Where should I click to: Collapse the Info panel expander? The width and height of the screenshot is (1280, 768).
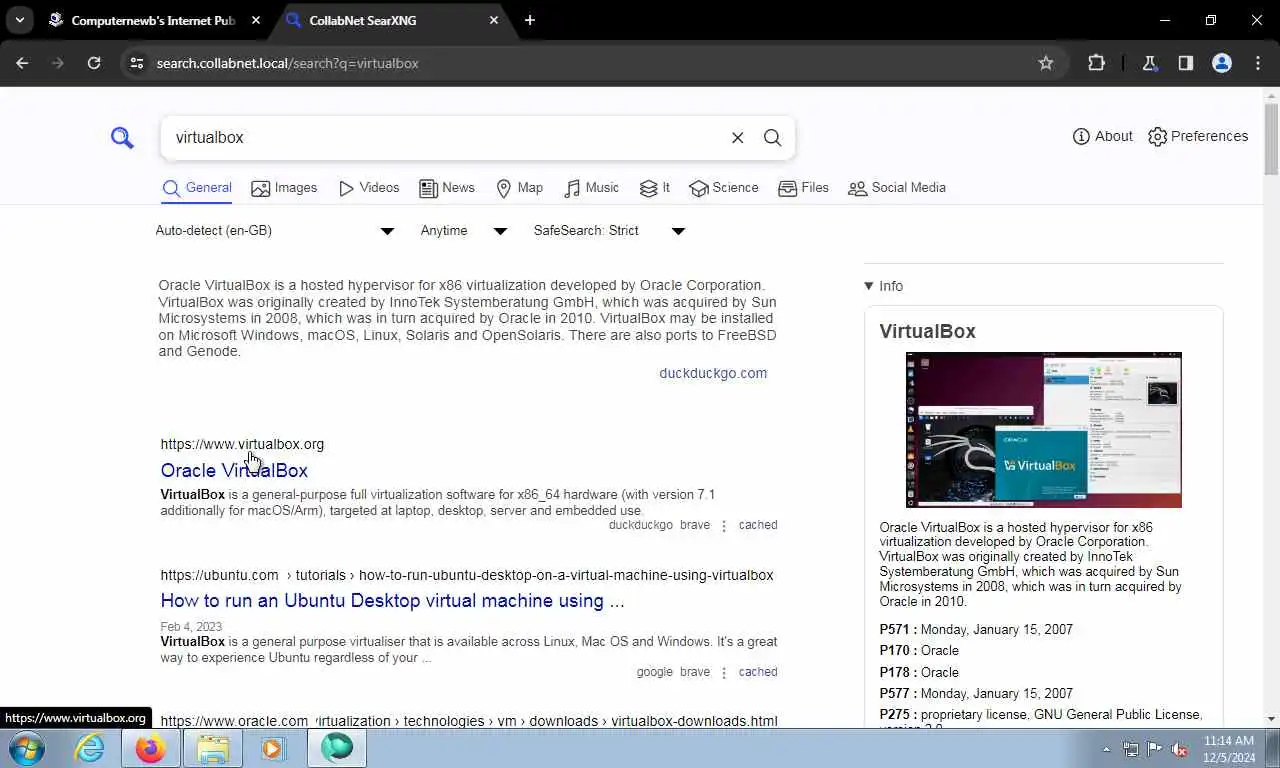(884, 286)
